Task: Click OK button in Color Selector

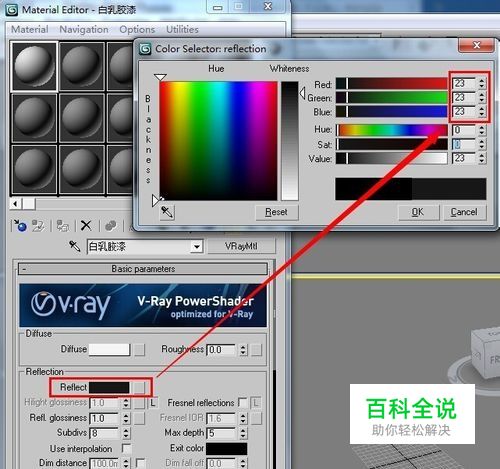Action: (x=418, y=212)
